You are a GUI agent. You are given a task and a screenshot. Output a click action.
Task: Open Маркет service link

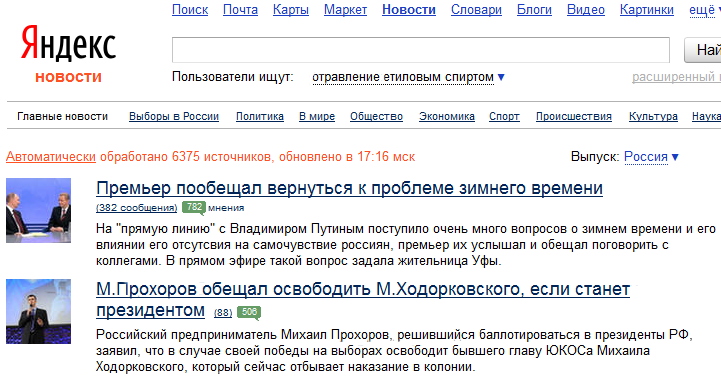pos(345,10)
